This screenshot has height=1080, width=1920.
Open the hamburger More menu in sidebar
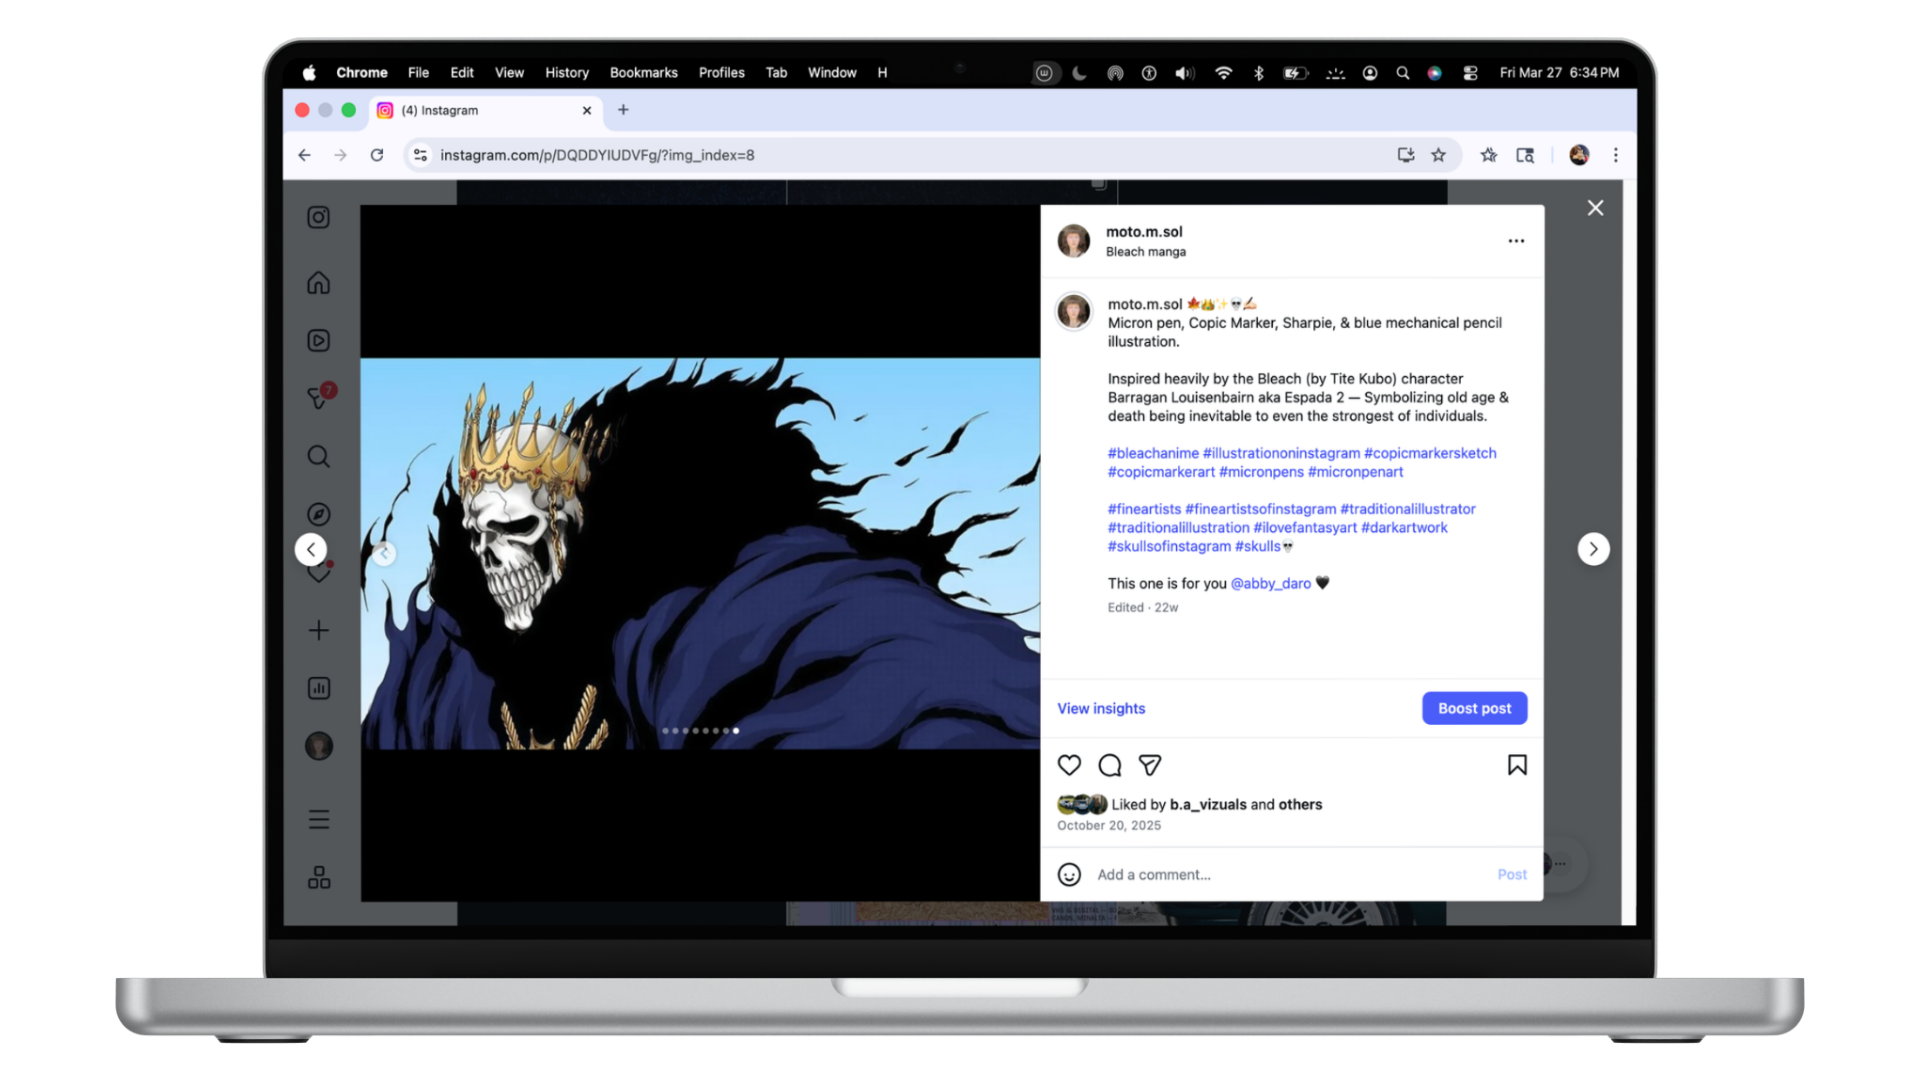point(318,820)
